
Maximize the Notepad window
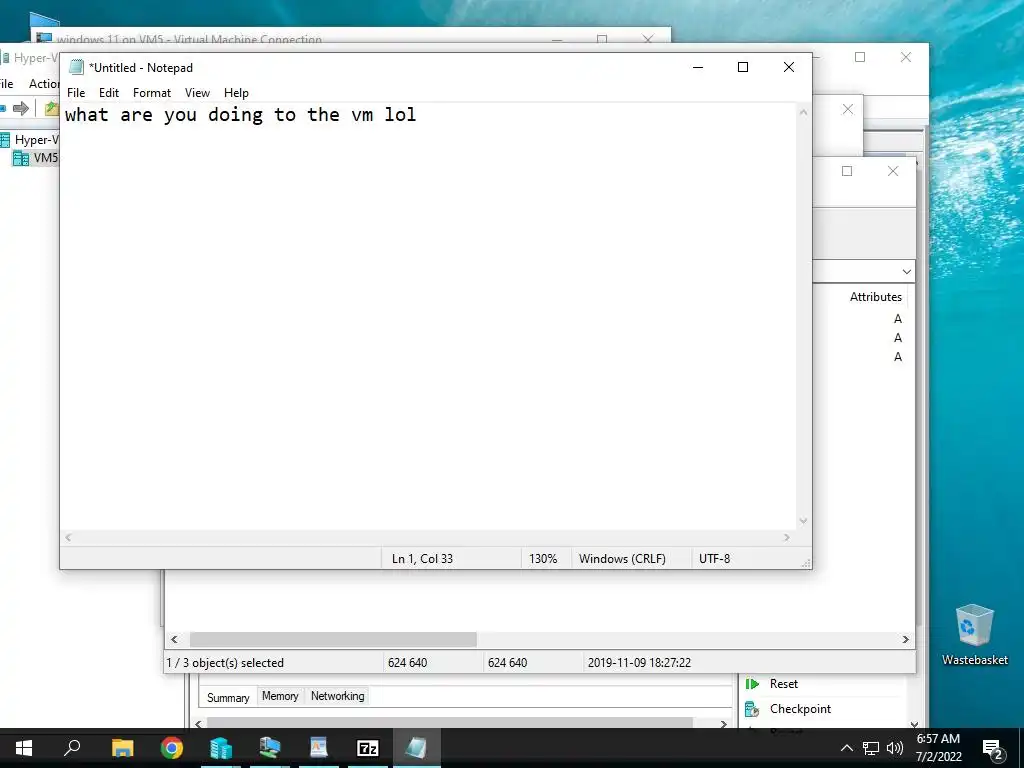point(743,67)
